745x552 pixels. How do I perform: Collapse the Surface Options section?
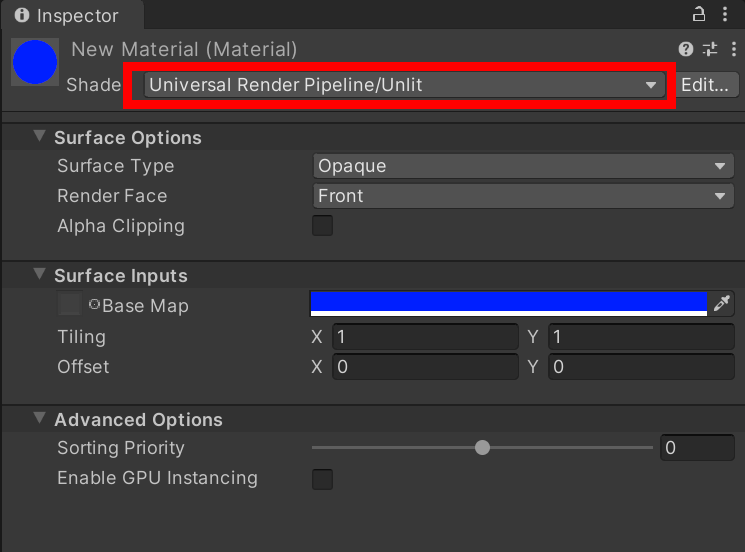click(40, 136)
